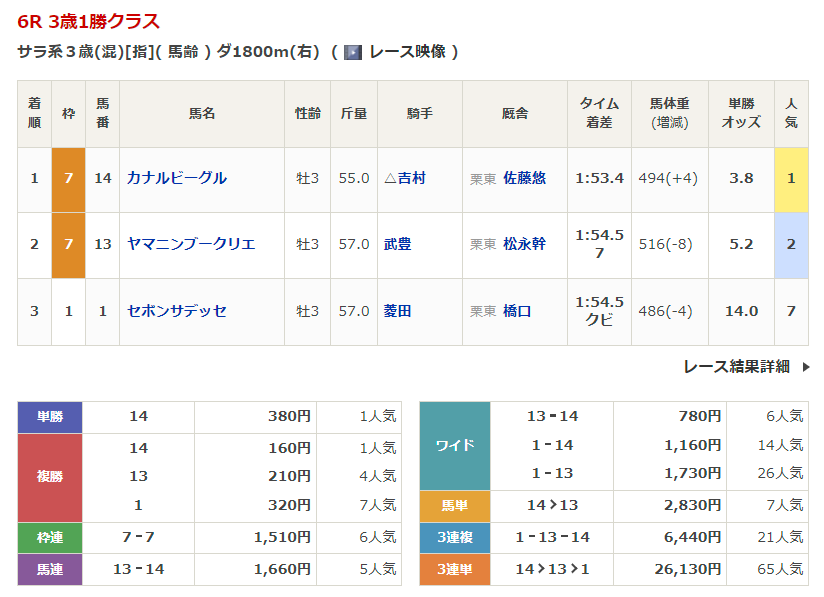Click the red 複勝 payout label
Viewport: 824px width, 597px height.
(x=50, y=476)
